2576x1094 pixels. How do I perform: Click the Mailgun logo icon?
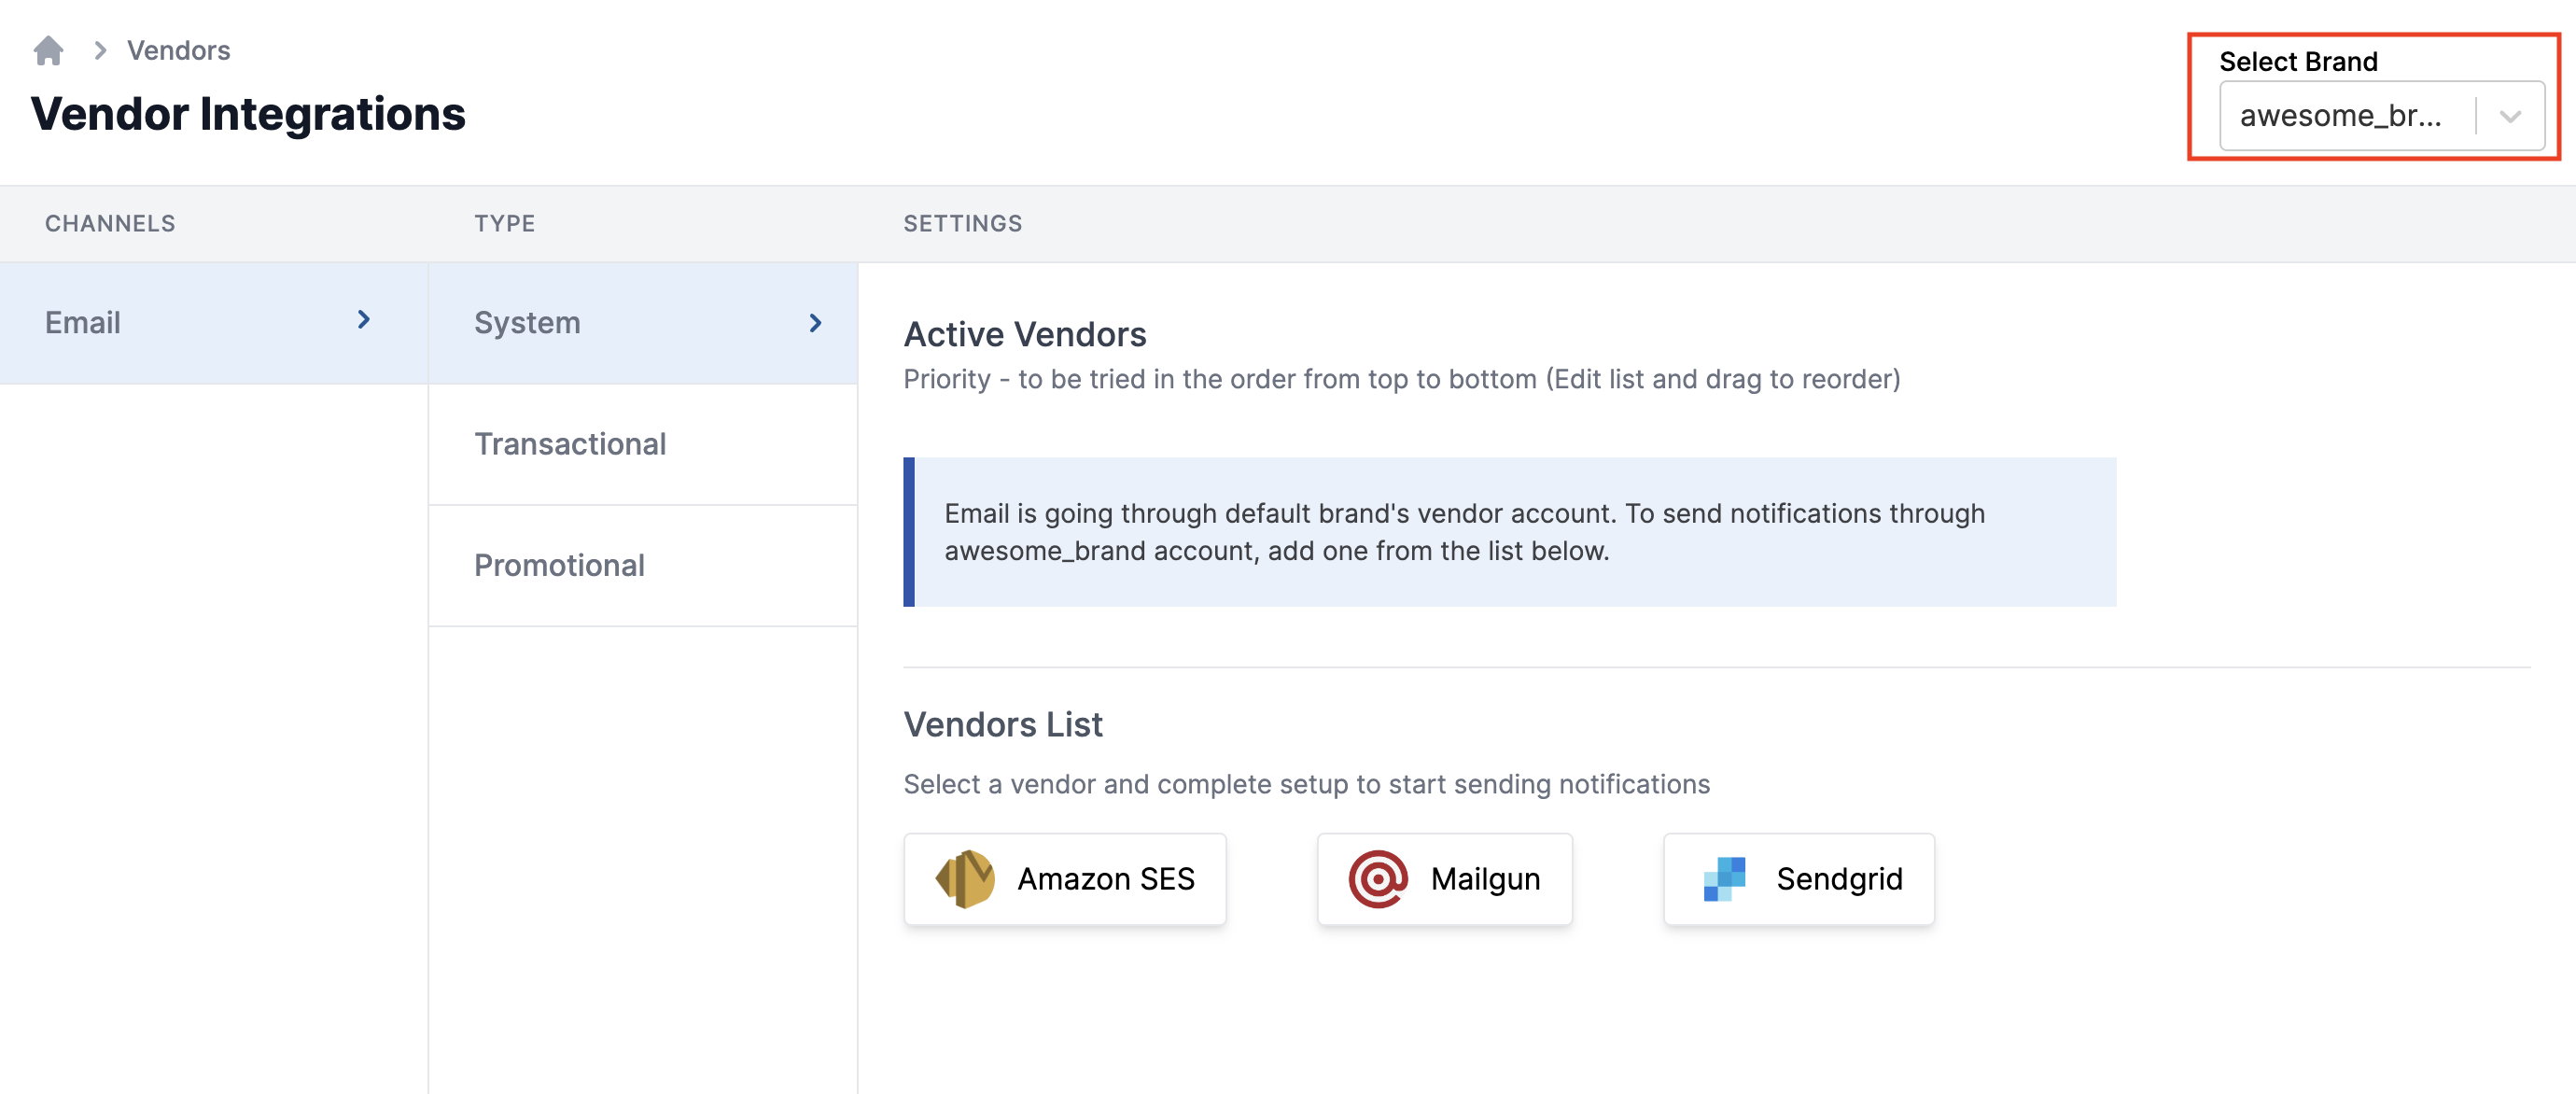[x=1378, y=879]
